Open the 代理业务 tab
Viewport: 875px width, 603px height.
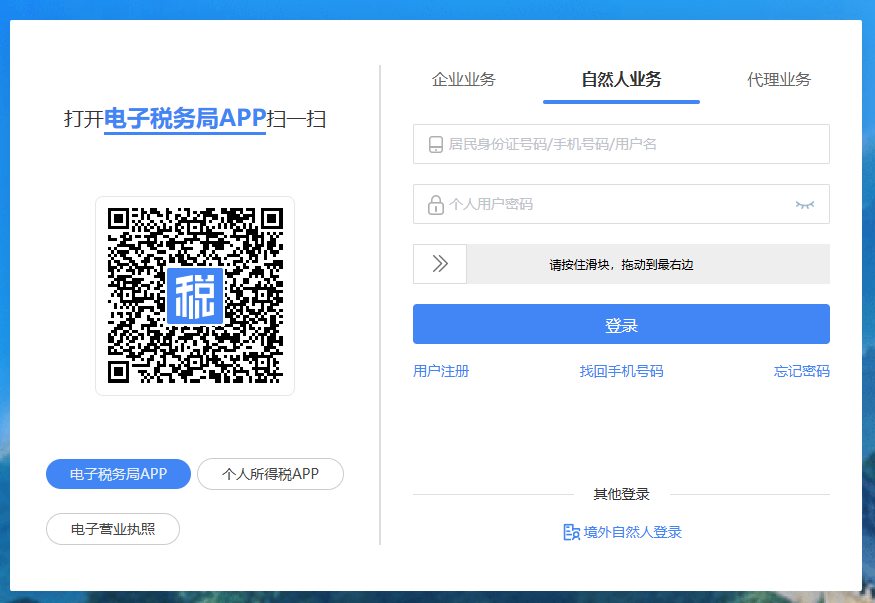coord(779,80)
